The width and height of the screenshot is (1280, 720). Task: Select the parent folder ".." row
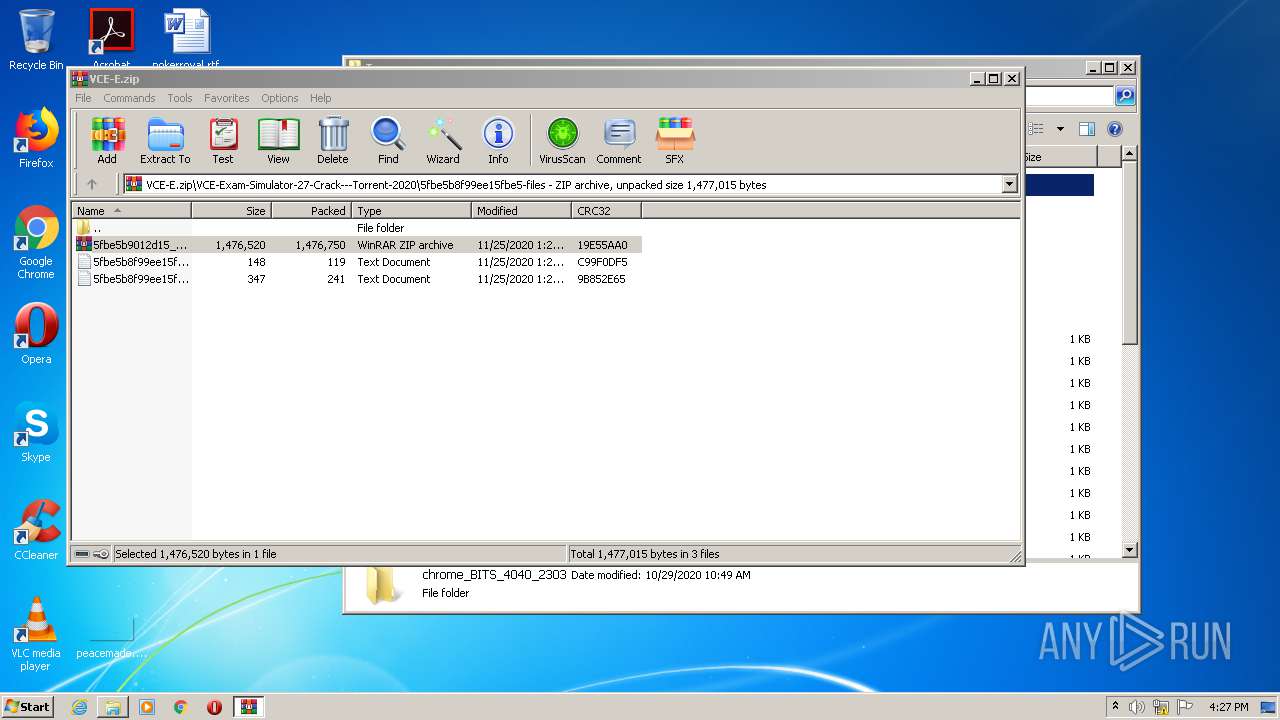click(357, 228)
